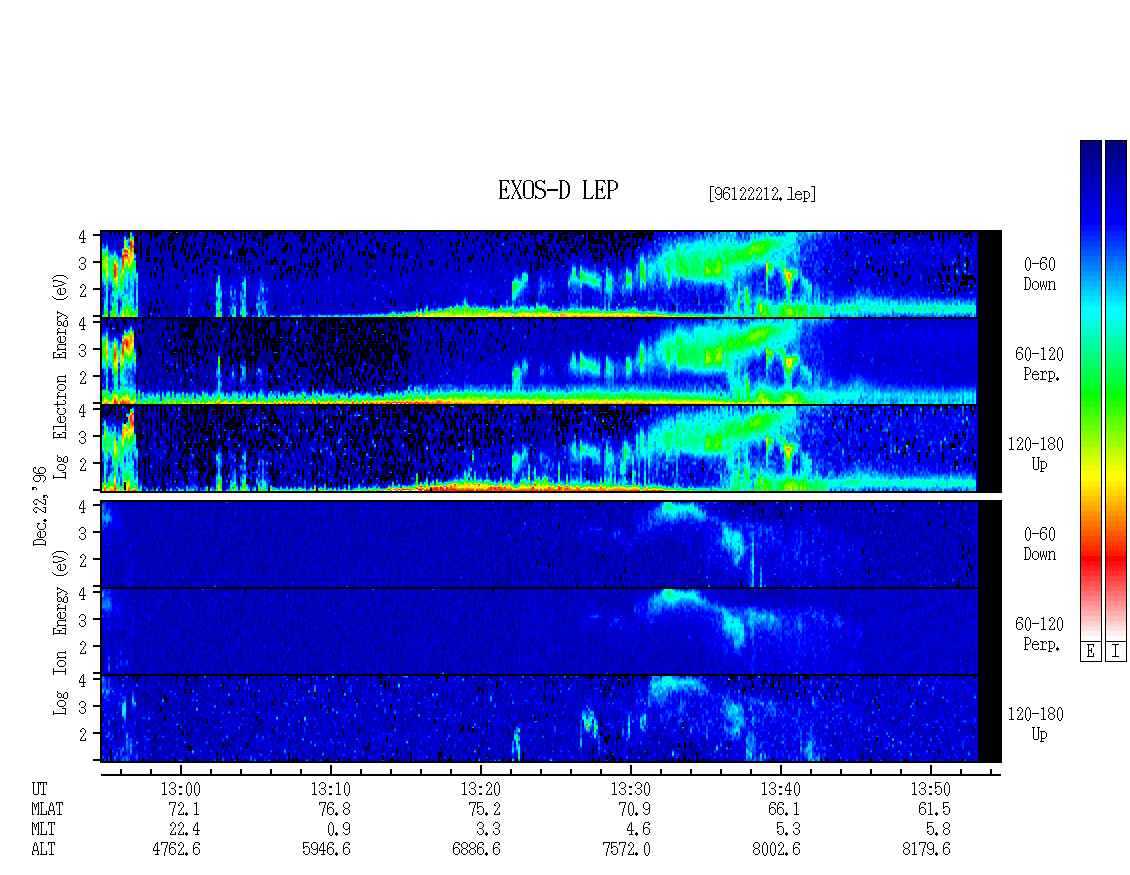Click the MLT row label
1130x875 pixels.
43,830
